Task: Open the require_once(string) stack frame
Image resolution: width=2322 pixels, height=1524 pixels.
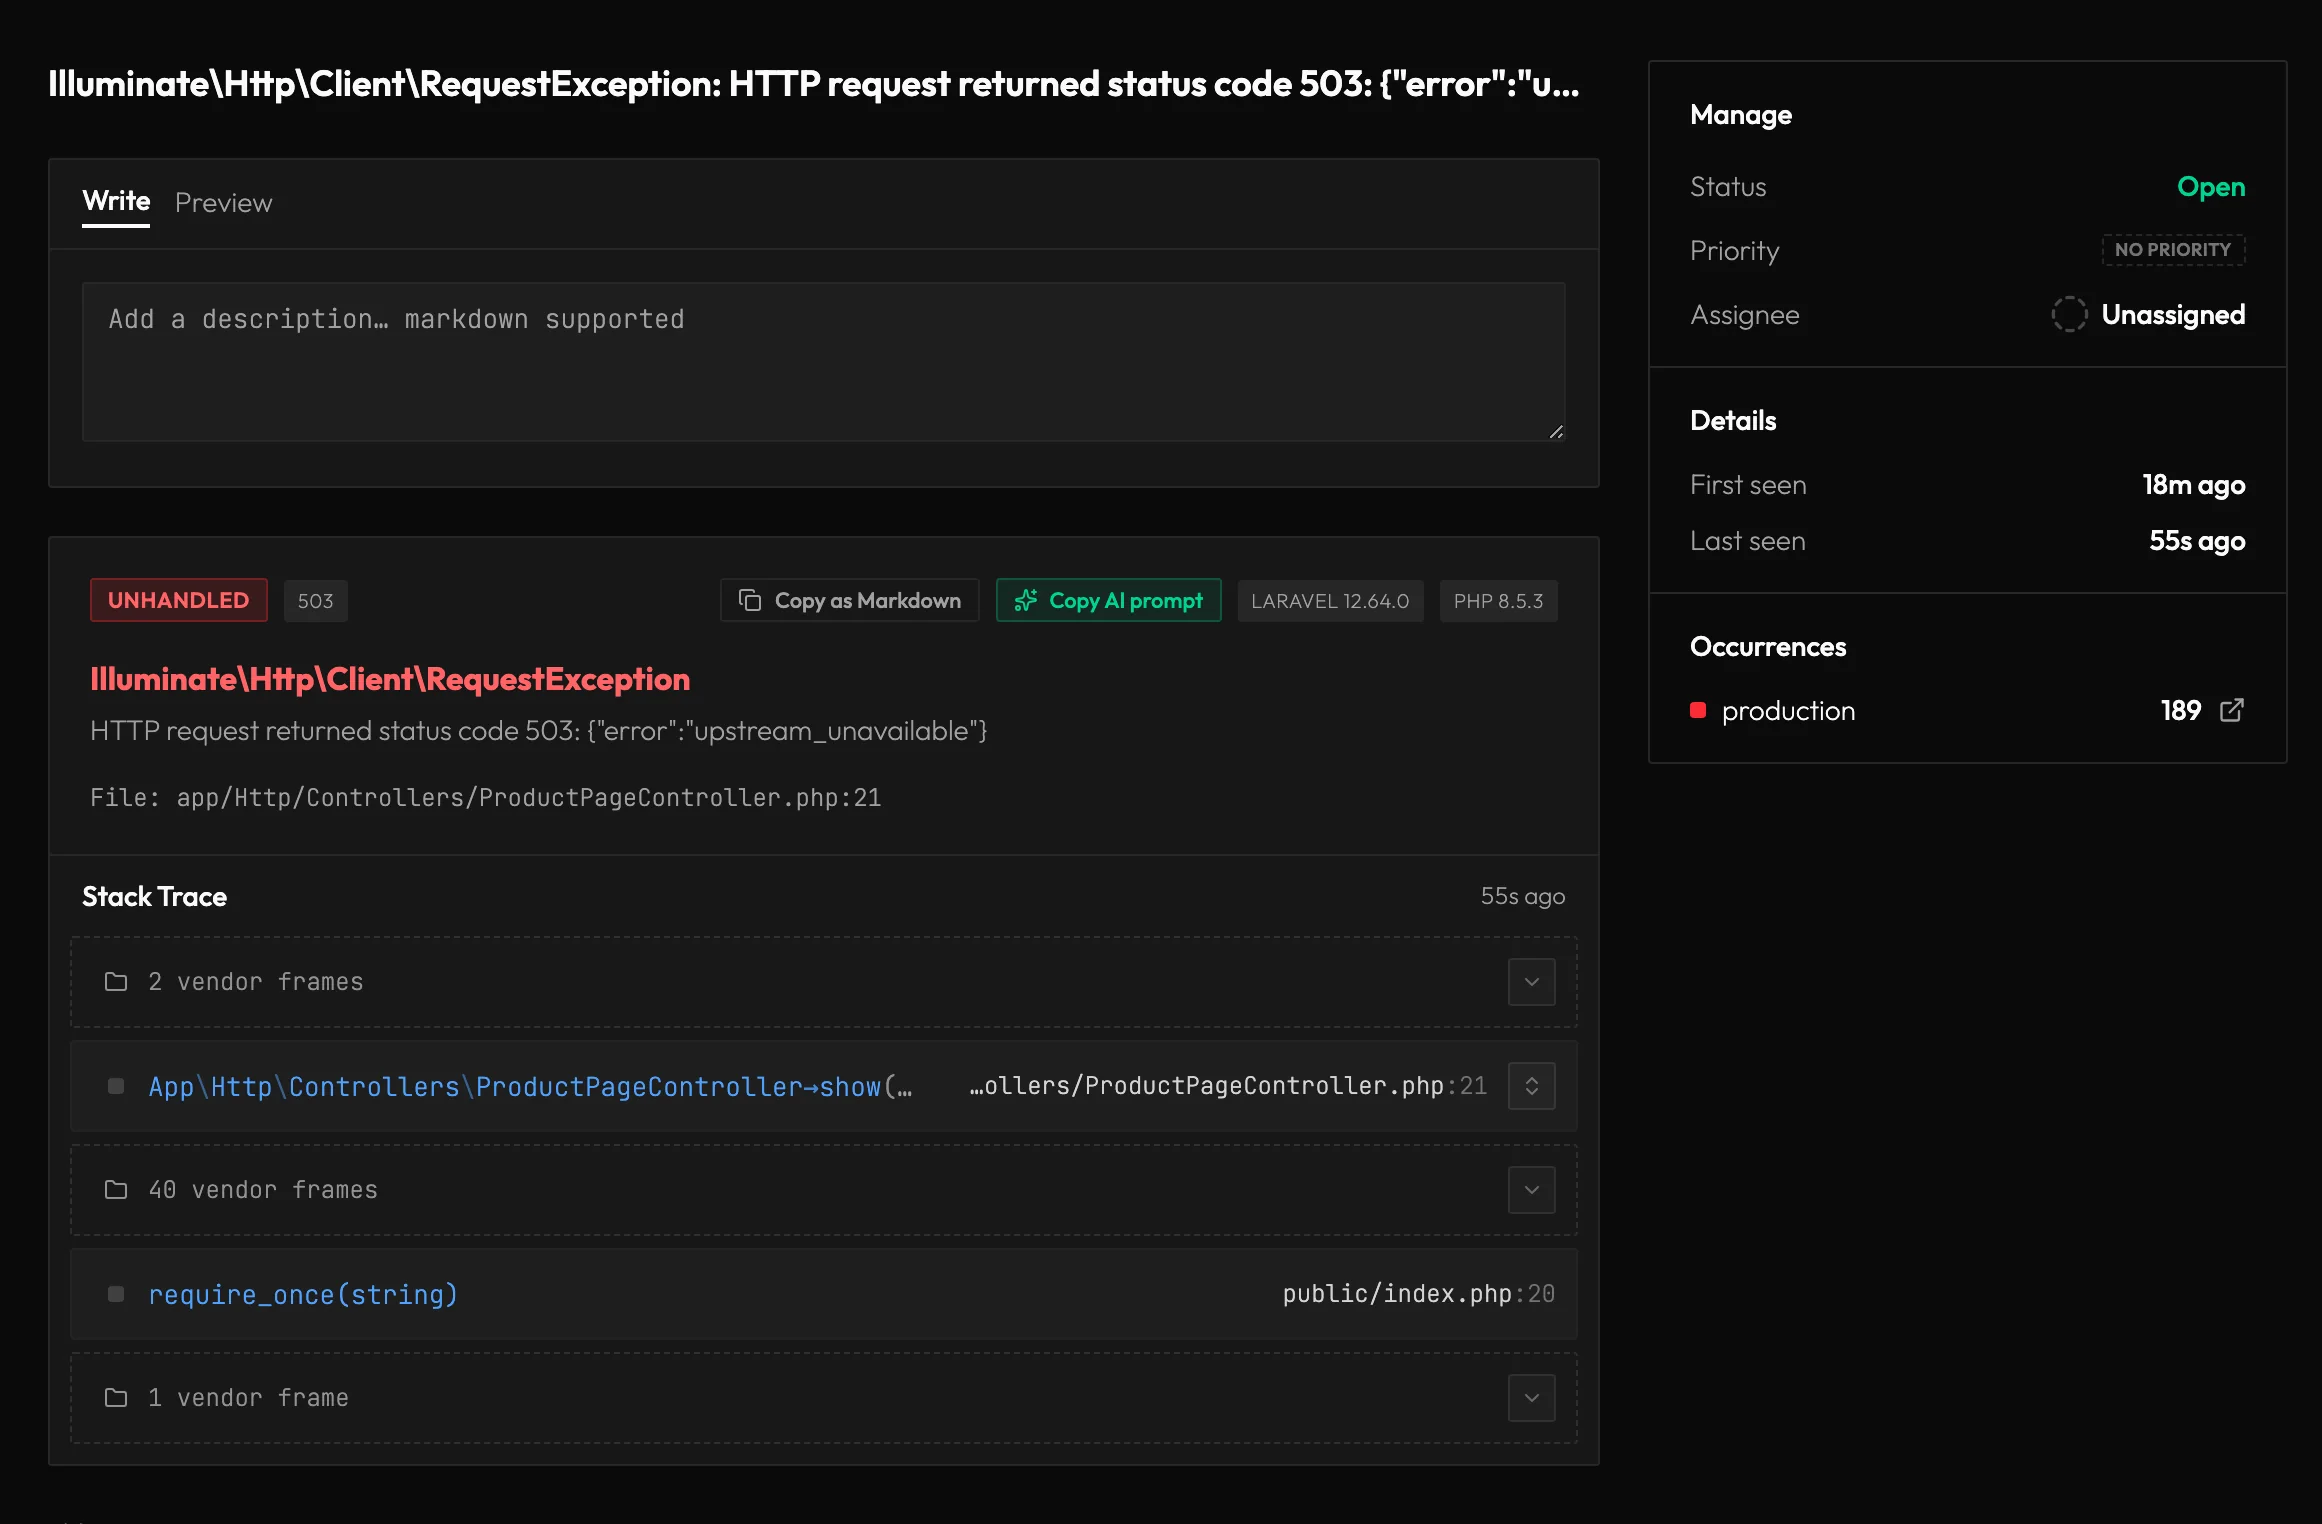Action: pos(823,1294)
